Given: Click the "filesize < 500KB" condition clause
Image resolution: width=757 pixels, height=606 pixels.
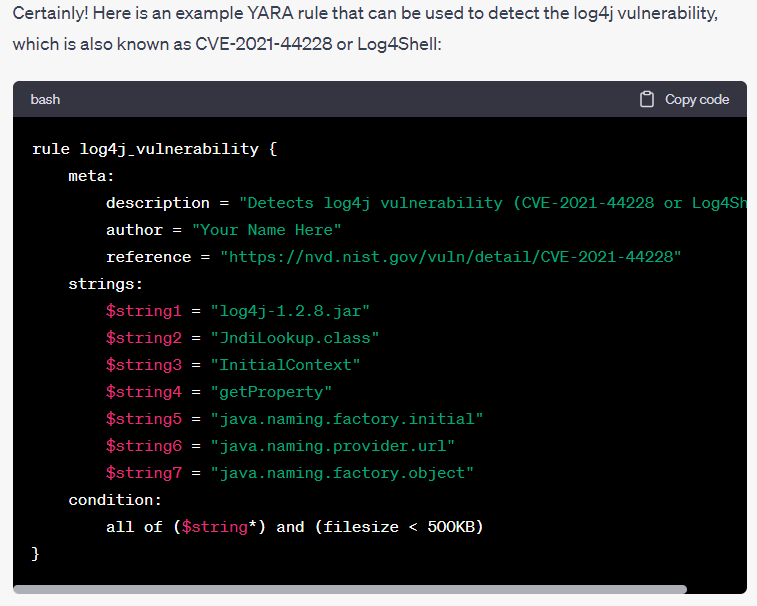Looking at the screenshot, I should coord(399,527).
